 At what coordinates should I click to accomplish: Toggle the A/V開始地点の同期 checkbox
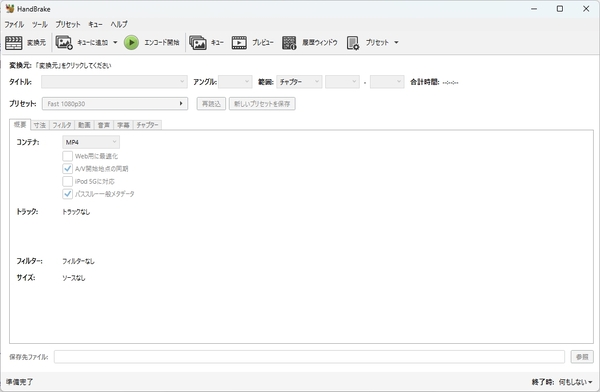(67, 168)
